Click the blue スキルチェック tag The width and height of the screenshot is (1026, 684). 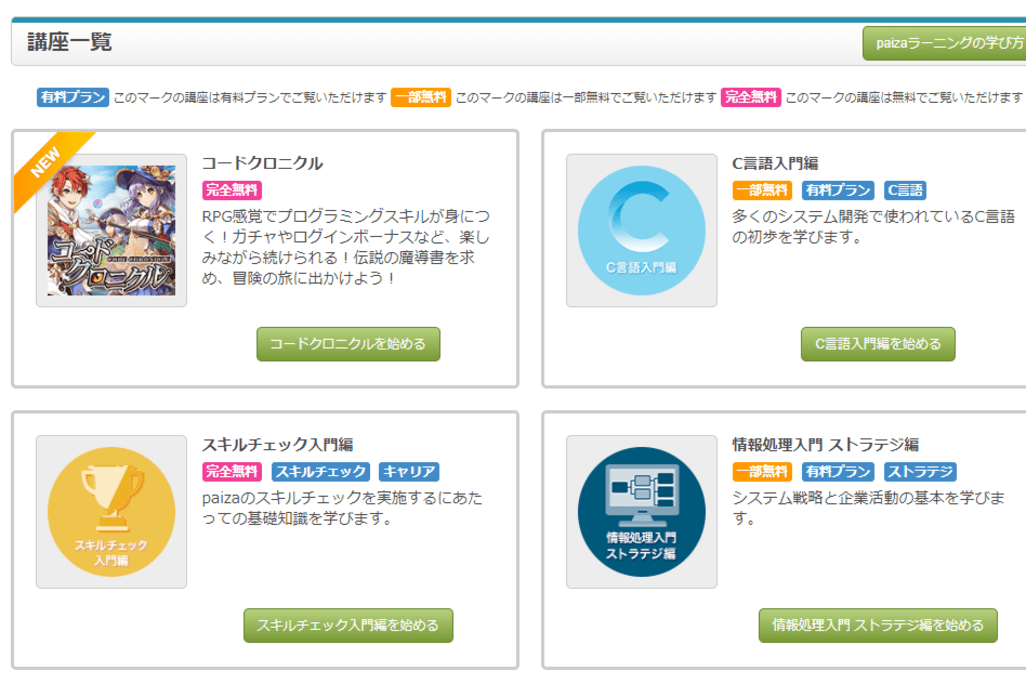322,472
